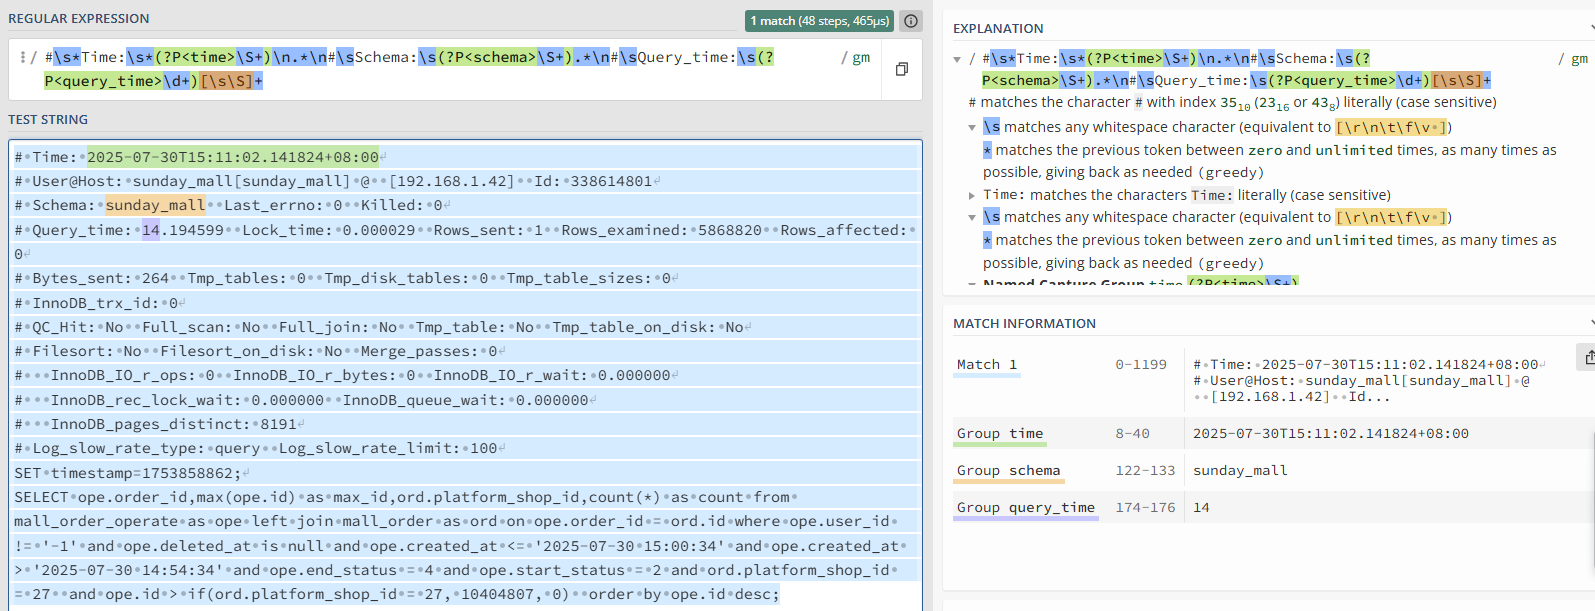Image resolution: width=1595 pixels, height=611 pixels.
Task: Open the match info circle icon
Action: [911, 21]
